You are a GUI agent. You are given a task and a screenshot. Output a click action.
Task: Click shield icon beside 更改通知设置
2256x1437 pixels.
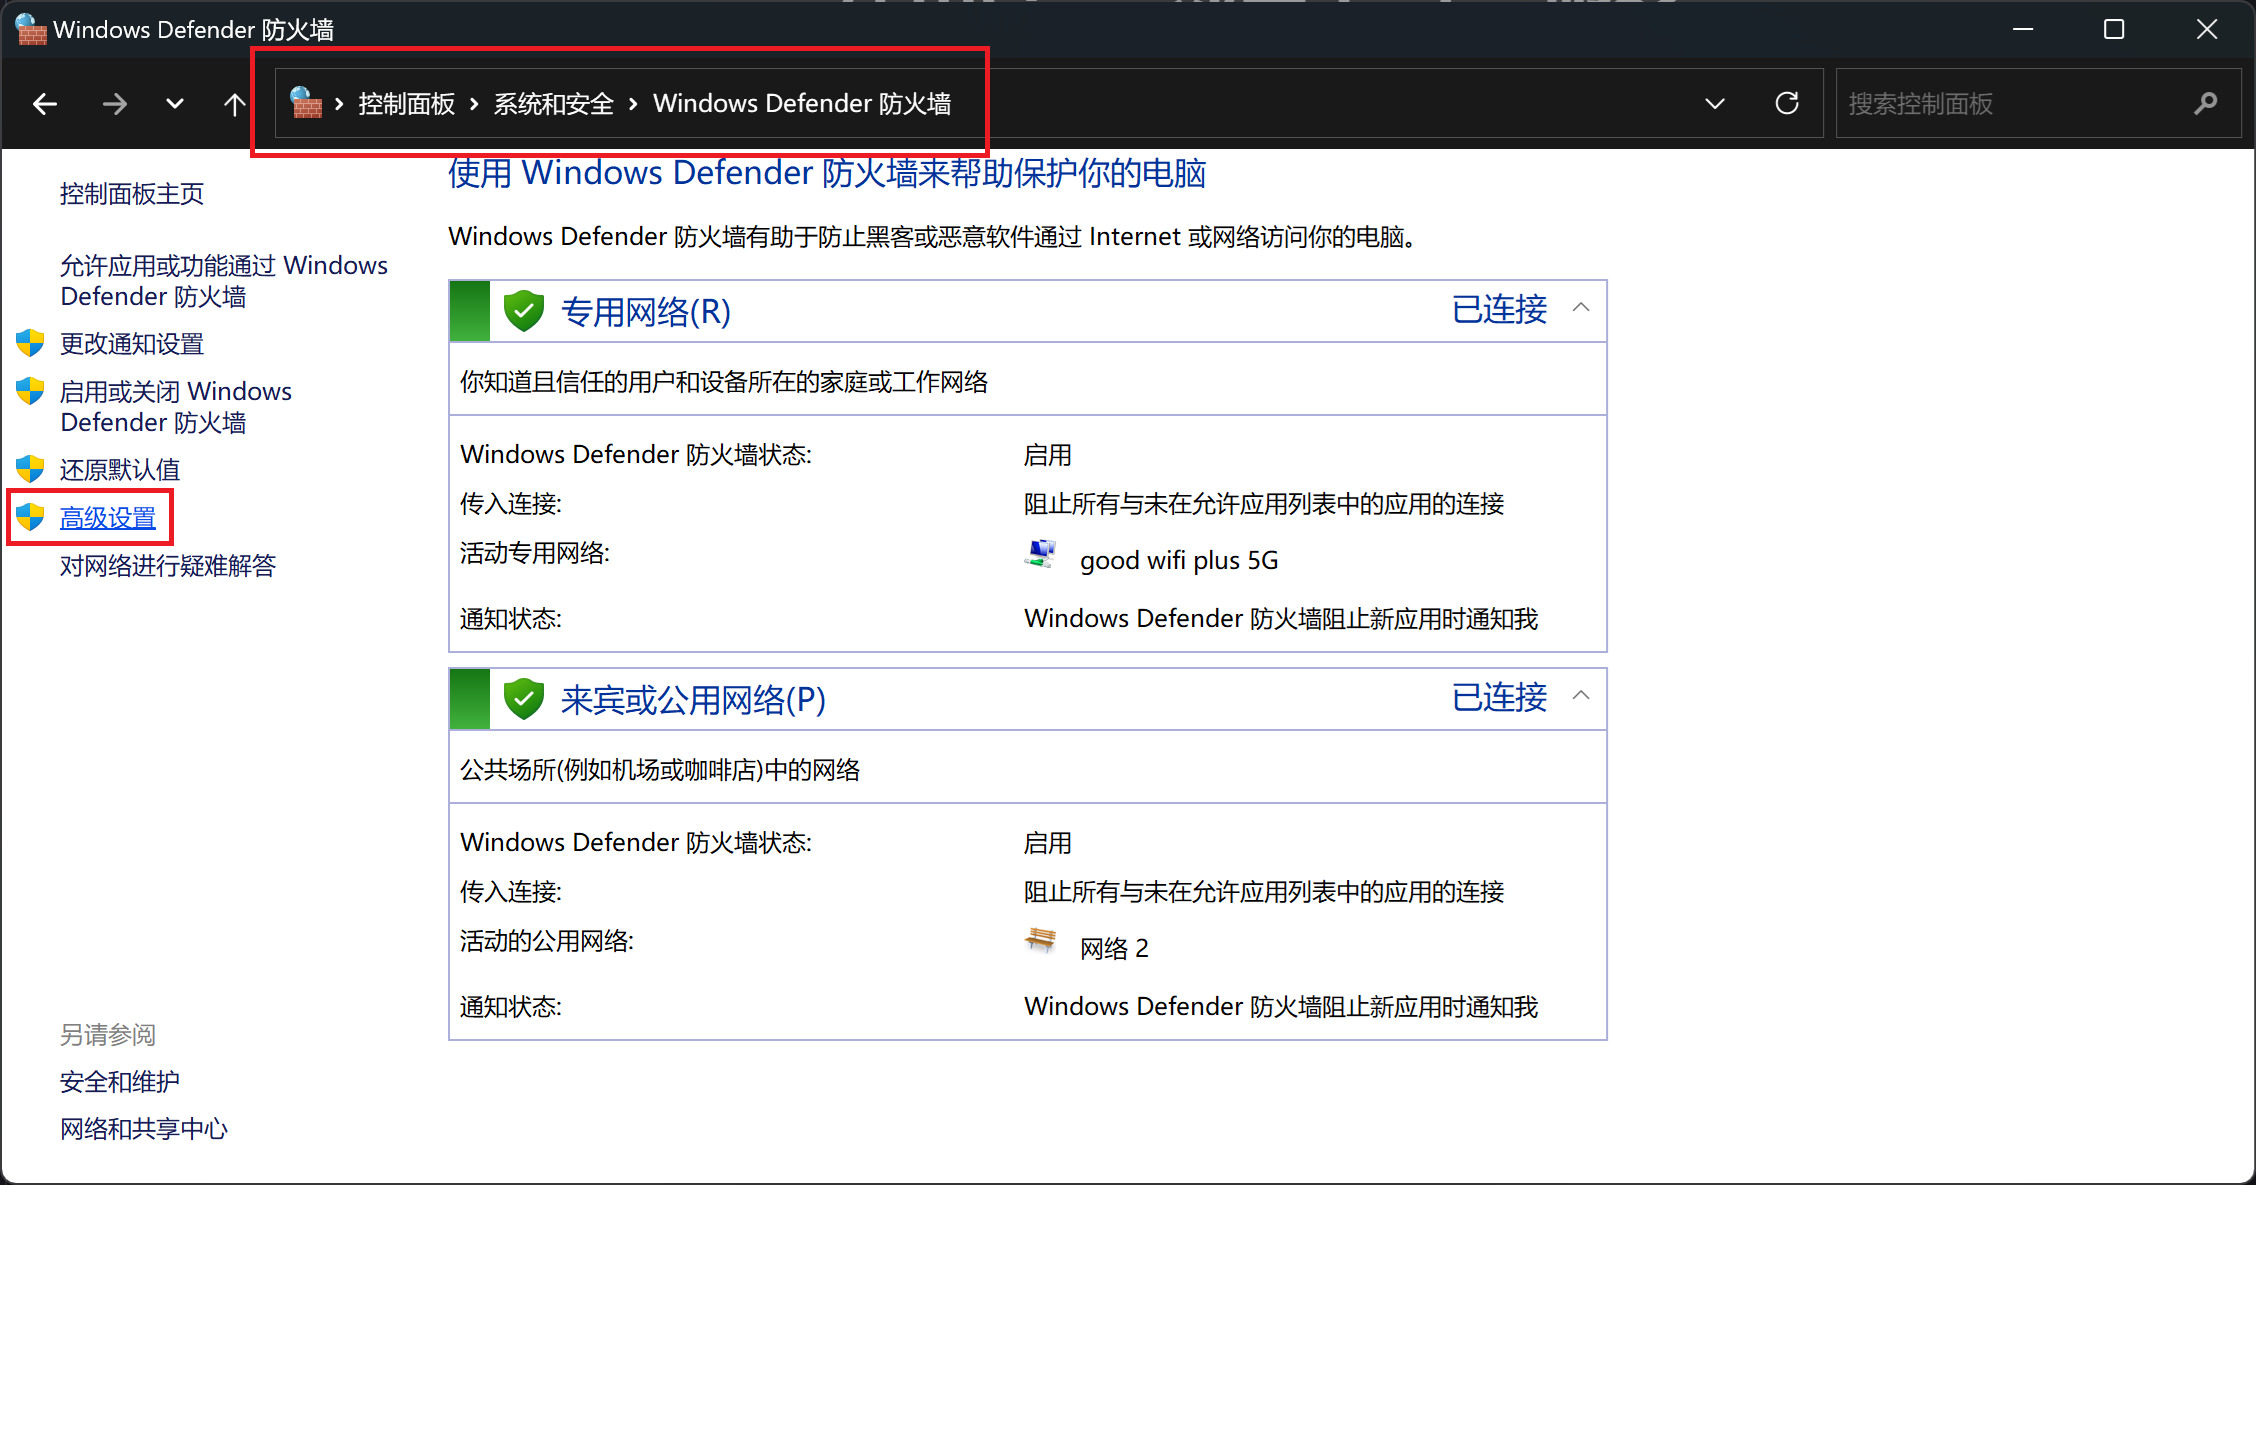30,343
